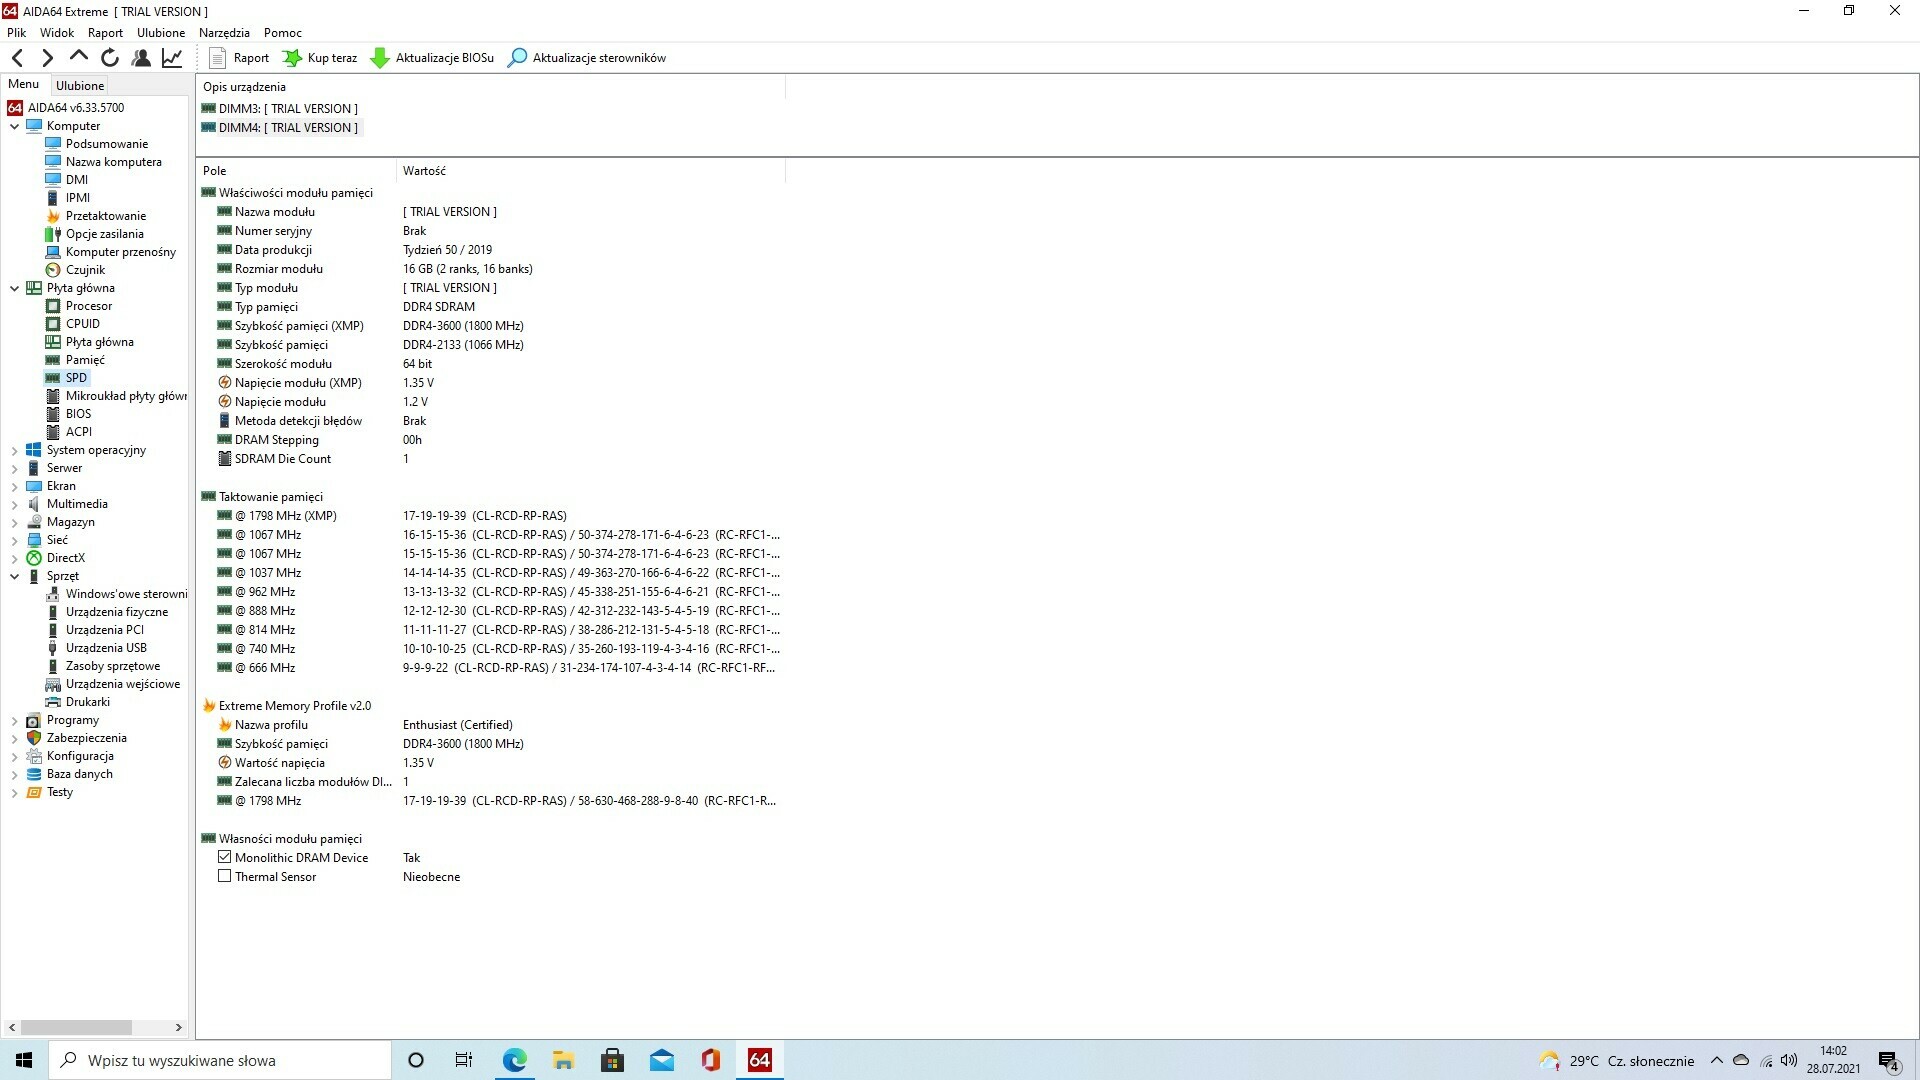Open Opcje zasilania item
1920x1080 pixels.
point(104,234)
